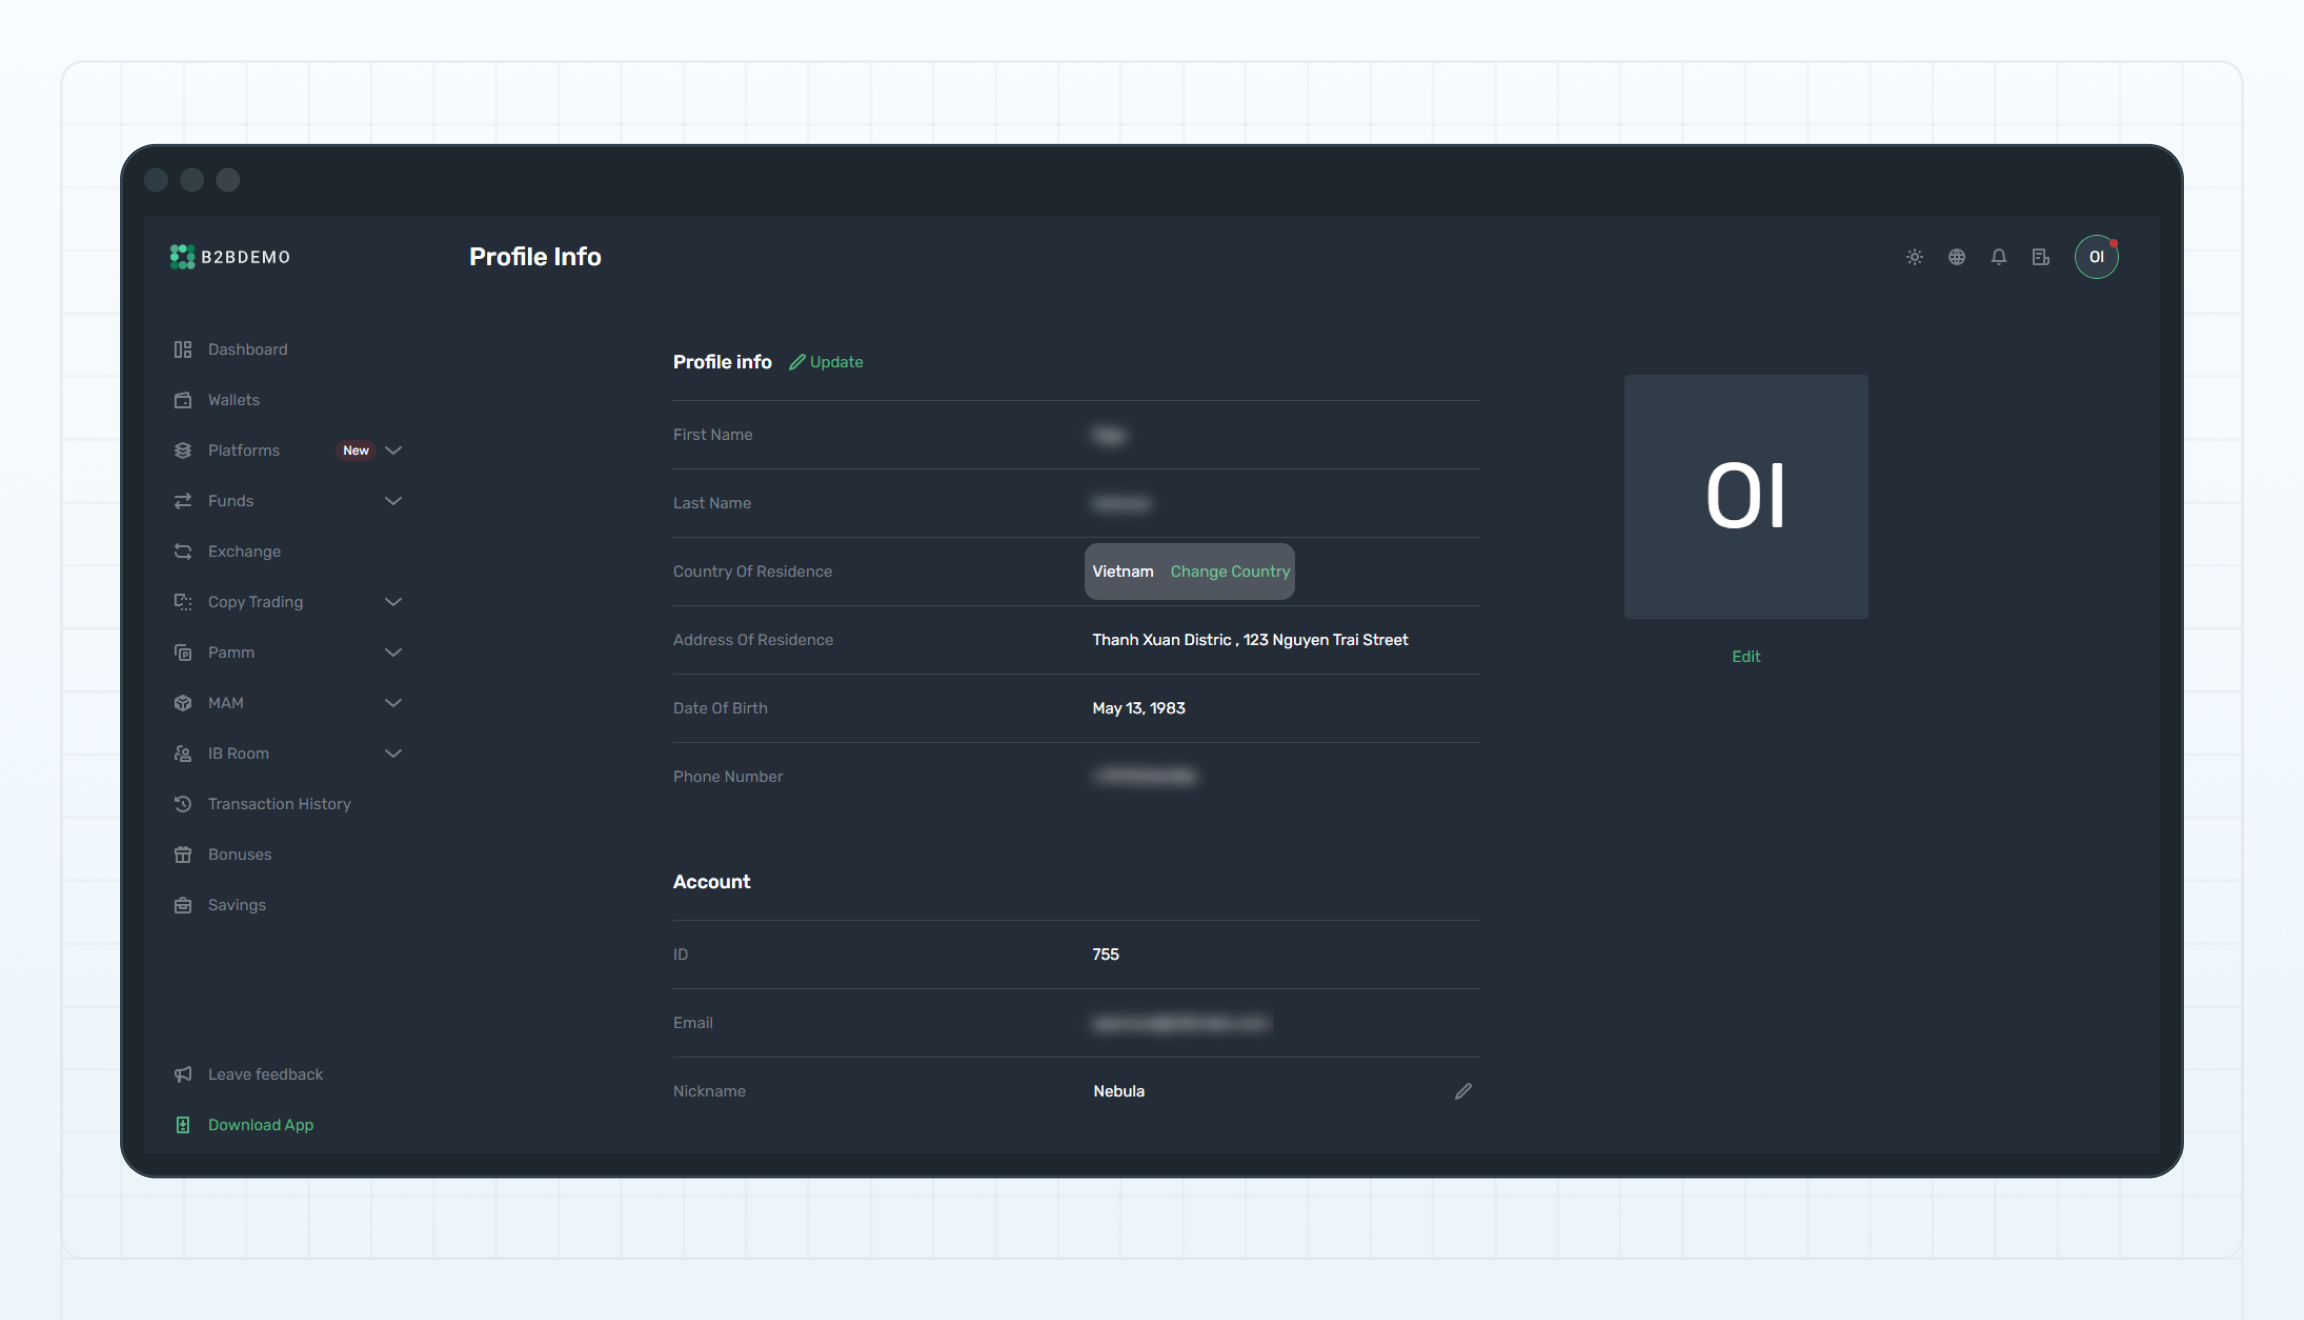Open the language globe icon
The image size is (2304, 1320).
(x=1956, y=257)
